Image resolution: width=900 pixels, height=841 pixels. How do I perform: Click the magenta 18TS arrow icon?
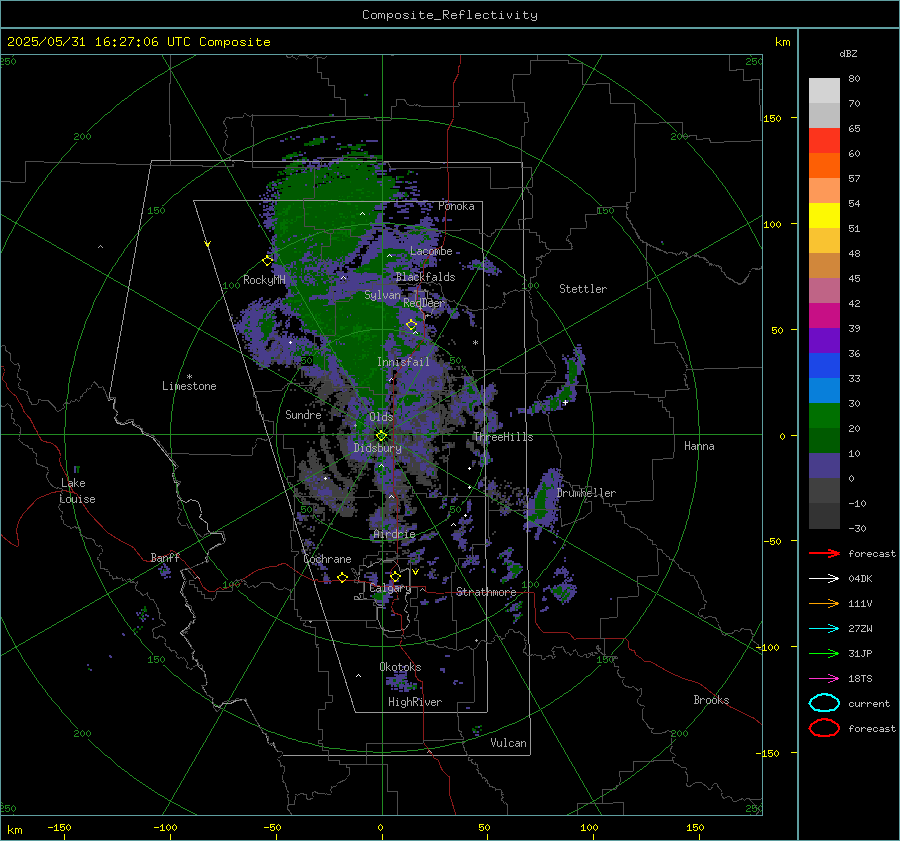(824, 679)
